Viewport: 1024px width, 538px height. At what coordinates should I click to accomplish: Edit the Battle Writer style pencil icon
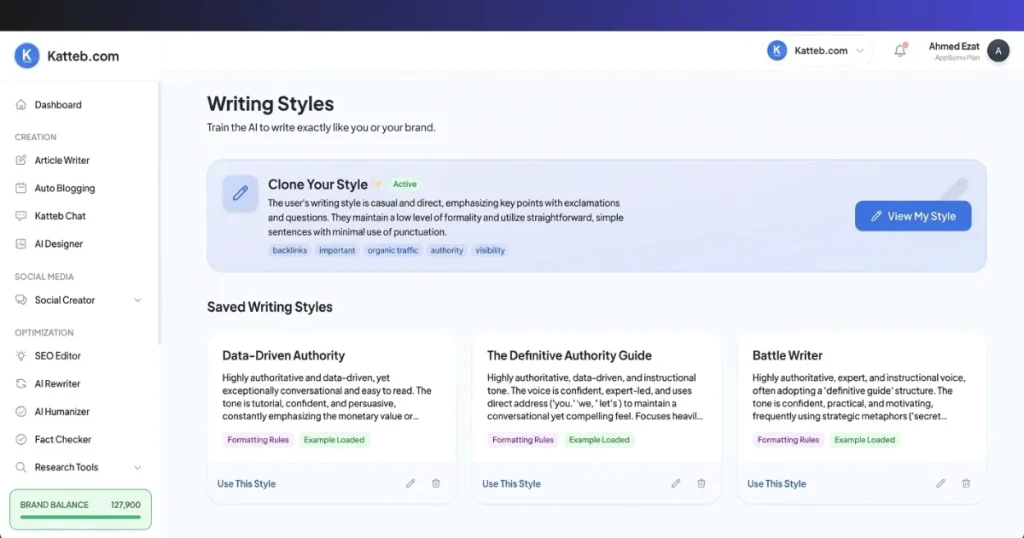coord(940,484)
